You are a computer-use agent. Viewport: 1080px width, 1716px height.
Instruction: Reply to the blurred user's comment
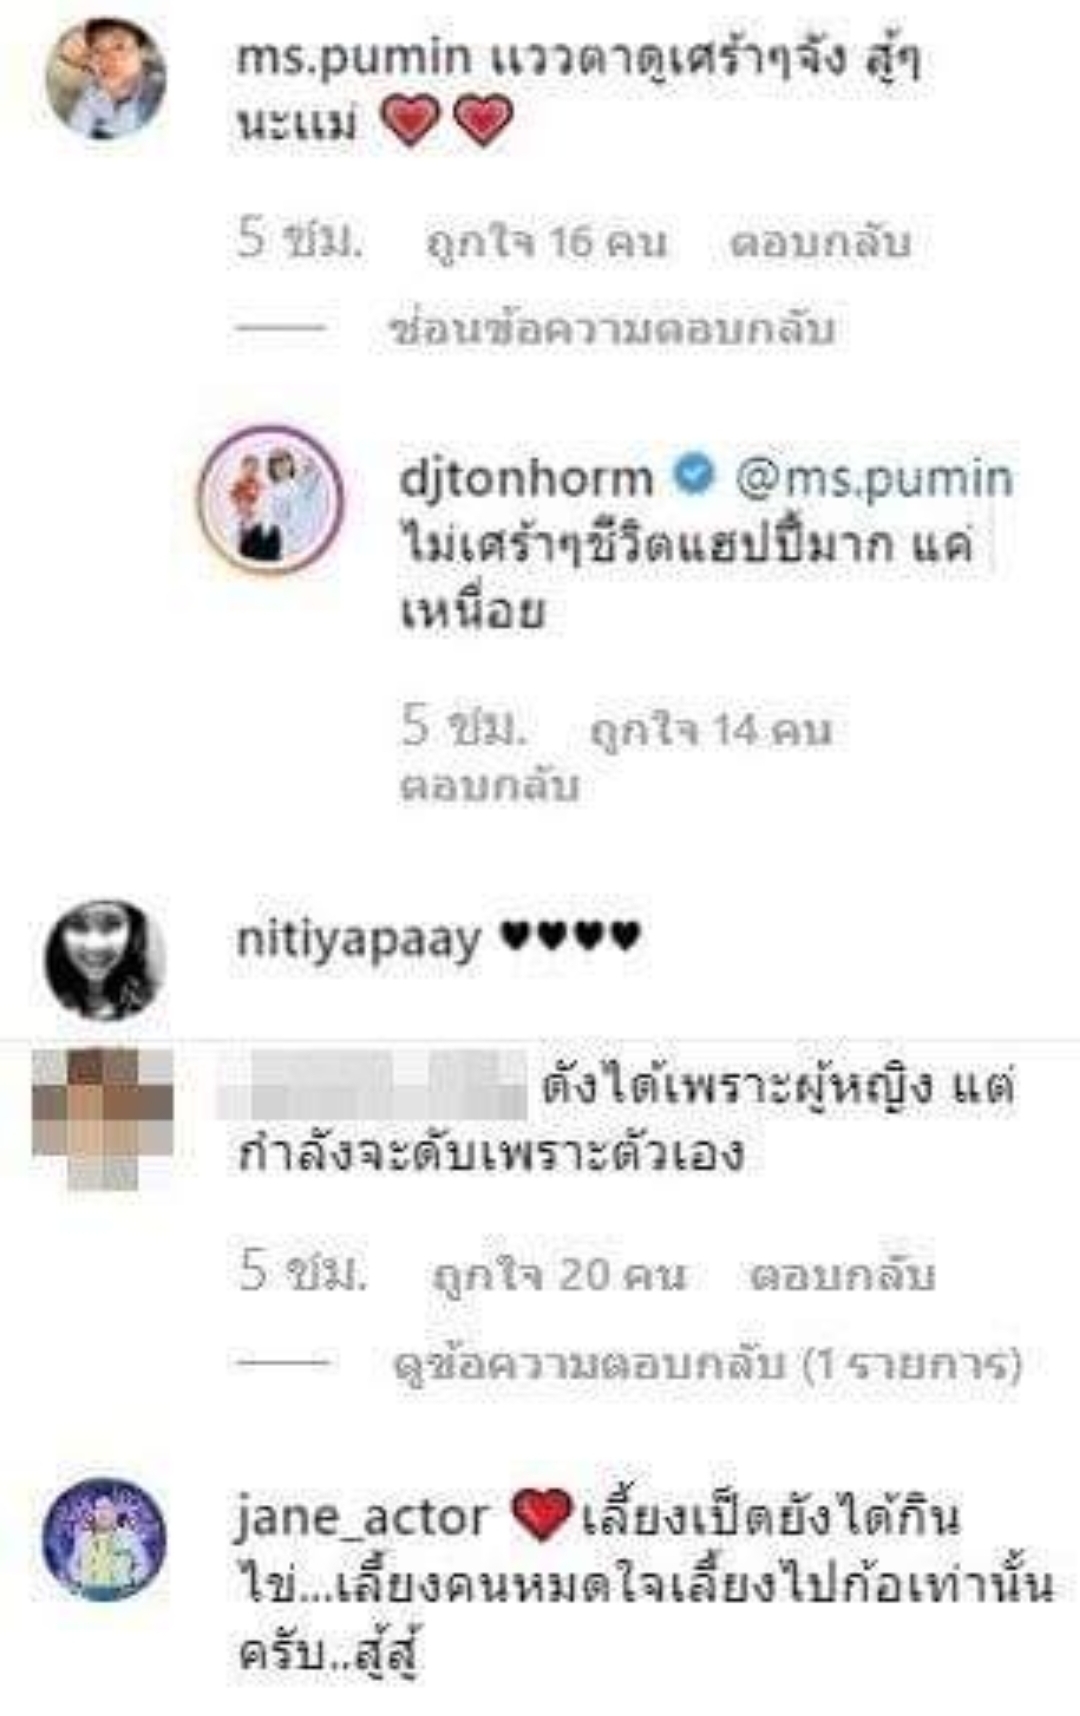(842, 1275)
